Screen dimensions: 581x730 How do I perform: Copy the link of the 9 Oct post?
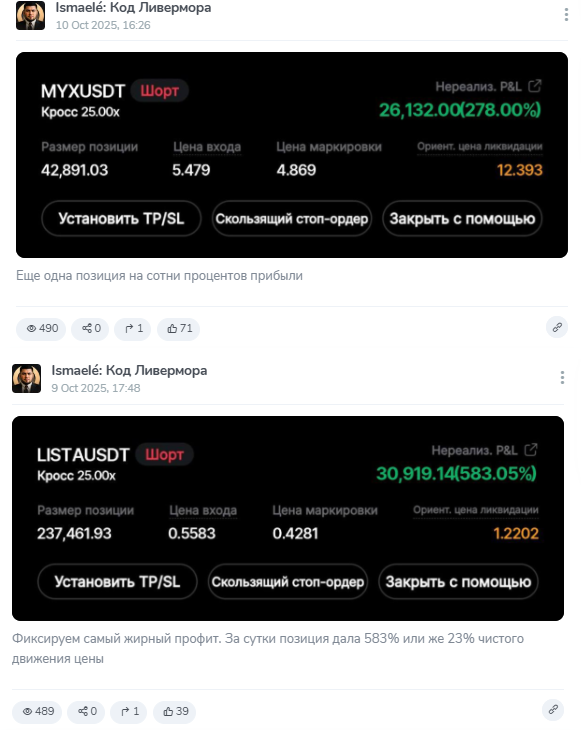pyautogui.click(x=553, y=710)
